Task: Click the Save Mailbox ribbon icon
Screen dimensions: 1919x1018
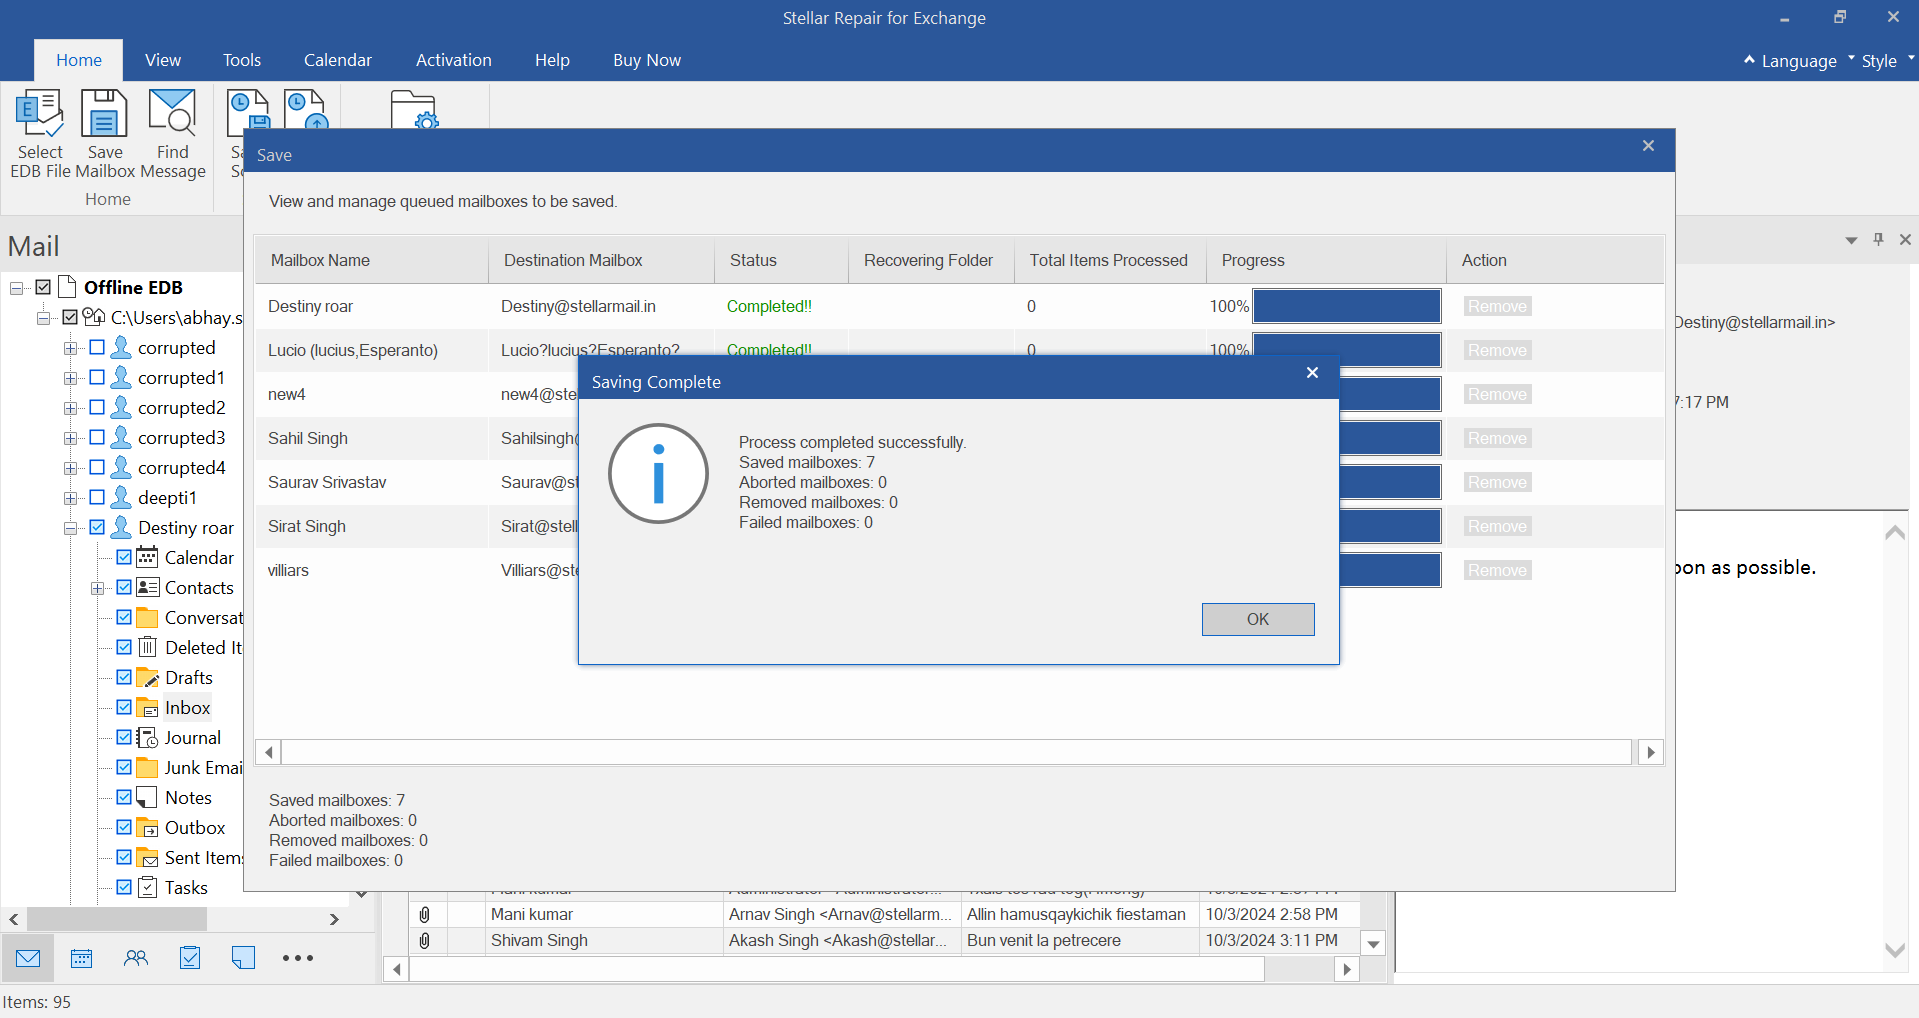Action: coord(104,114)
